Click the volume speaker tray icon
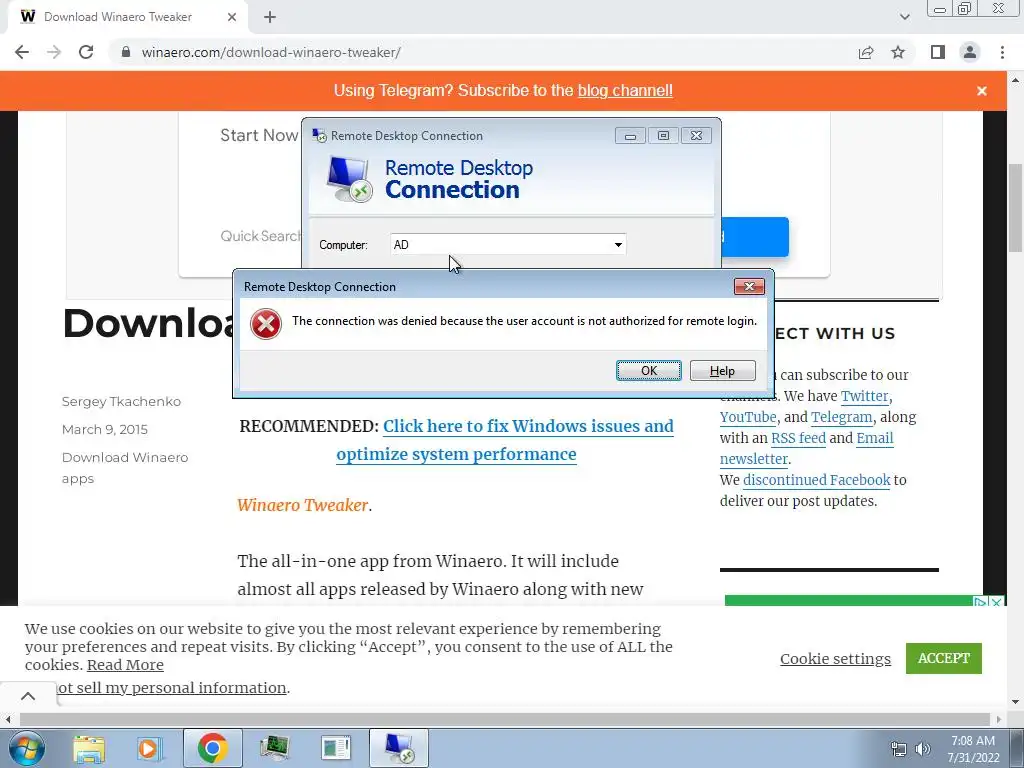Image resolution: width=1024 pixels, height=768 pixels. pos(923,749)
